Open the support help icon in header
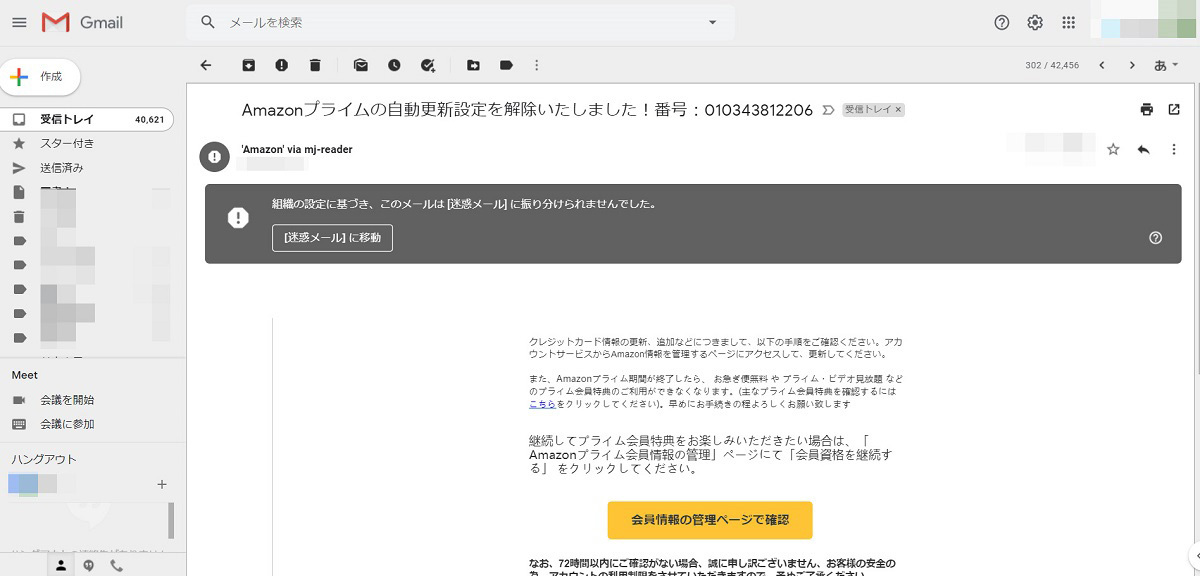 pos(1002,22)
